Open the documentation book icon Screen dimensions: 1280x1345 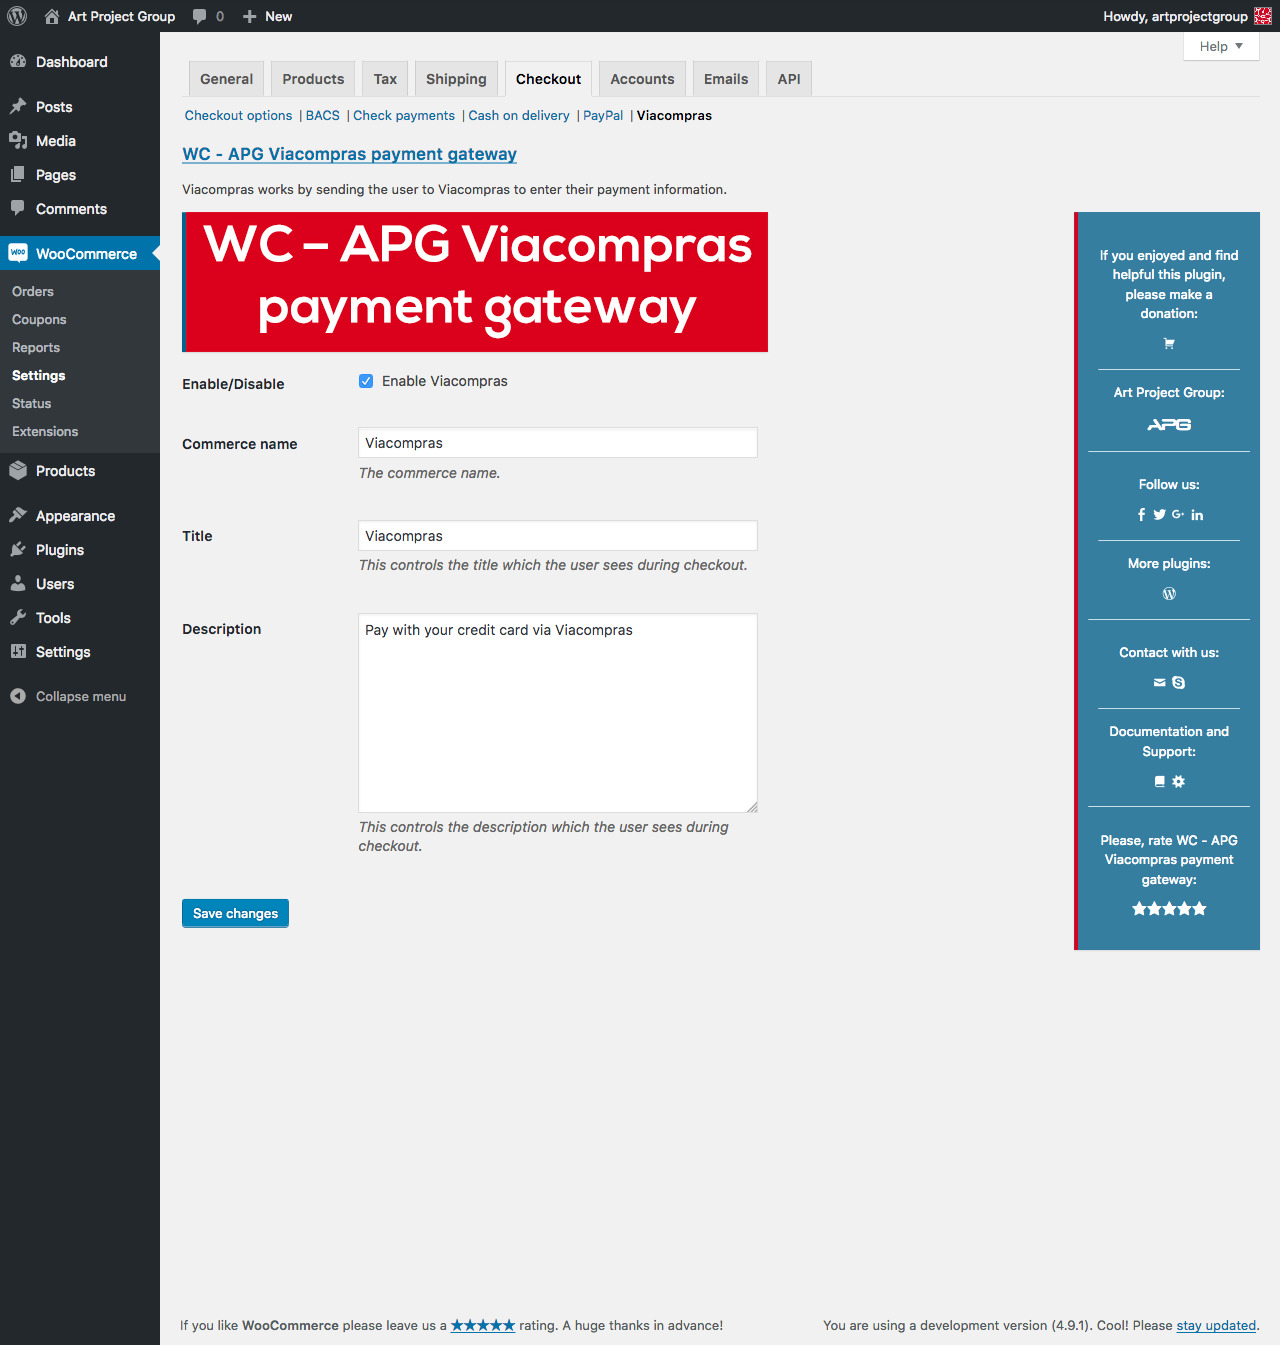[1159, 782]
